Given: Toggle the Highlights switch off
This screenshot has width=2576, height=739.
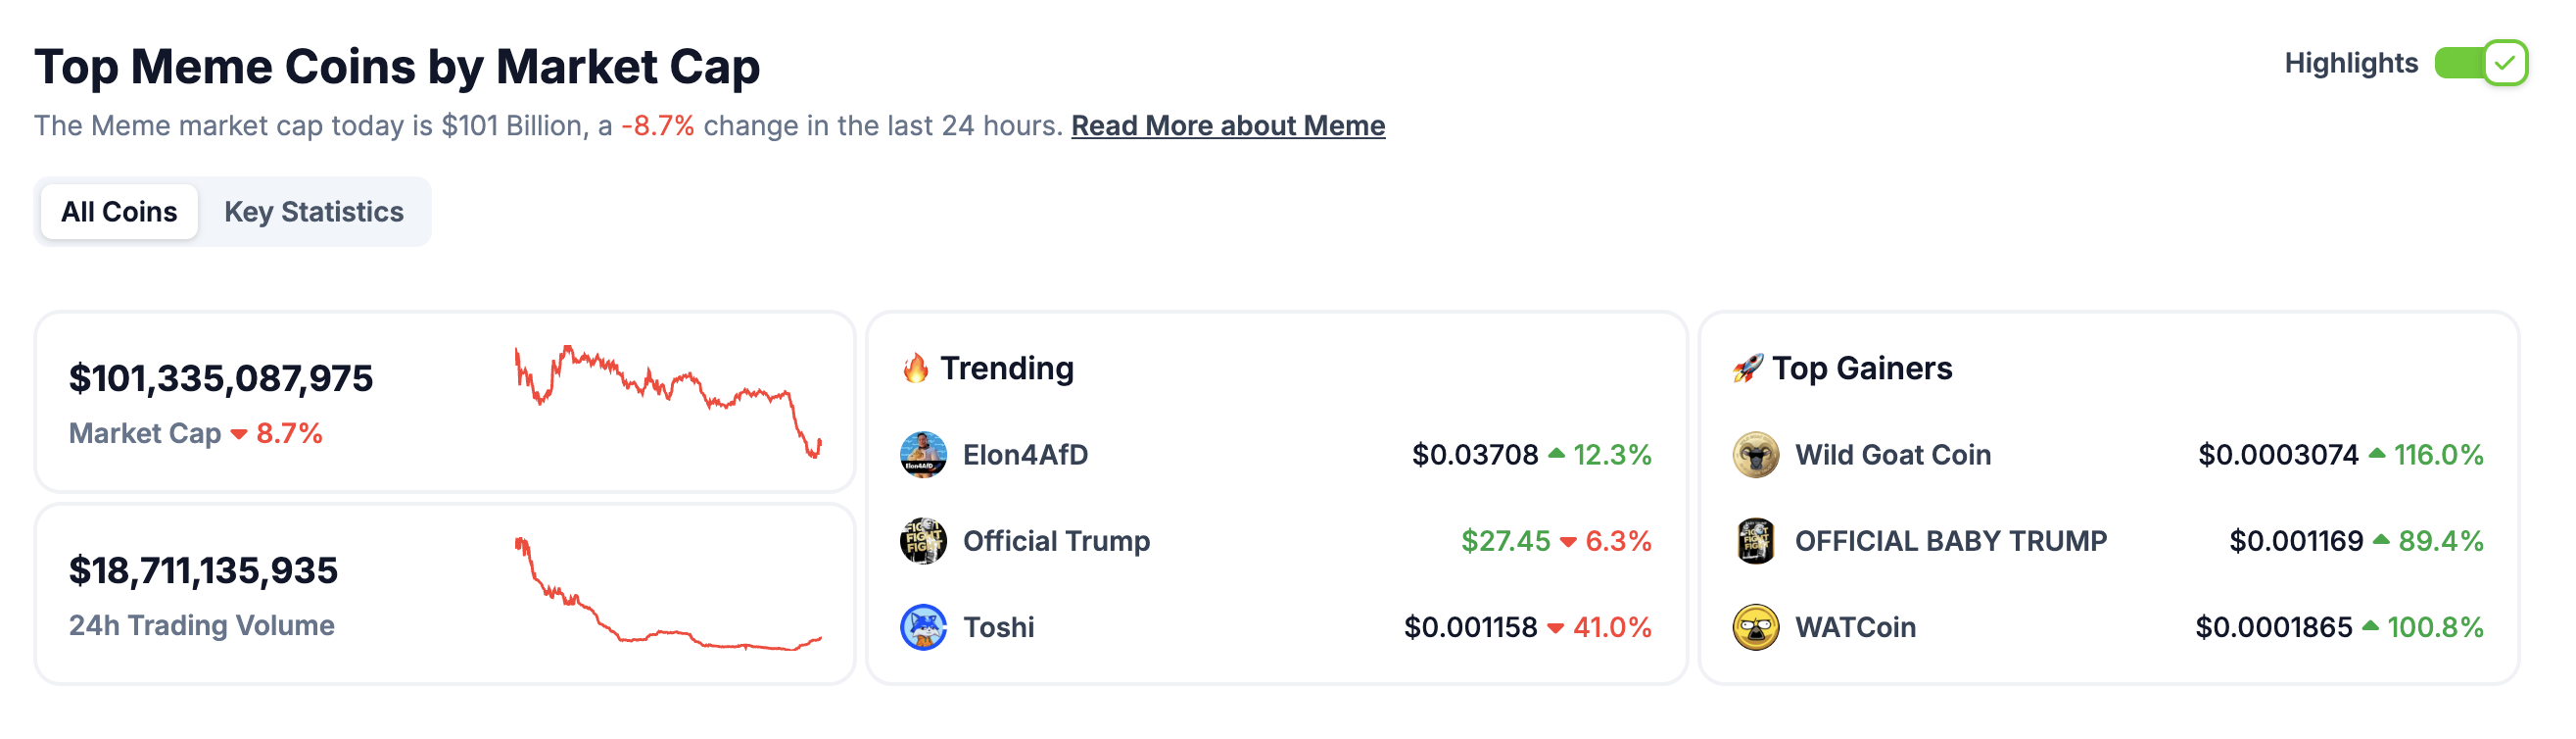Looking at the screenshot, I should pyautogui.click(x=2479, y=63).
